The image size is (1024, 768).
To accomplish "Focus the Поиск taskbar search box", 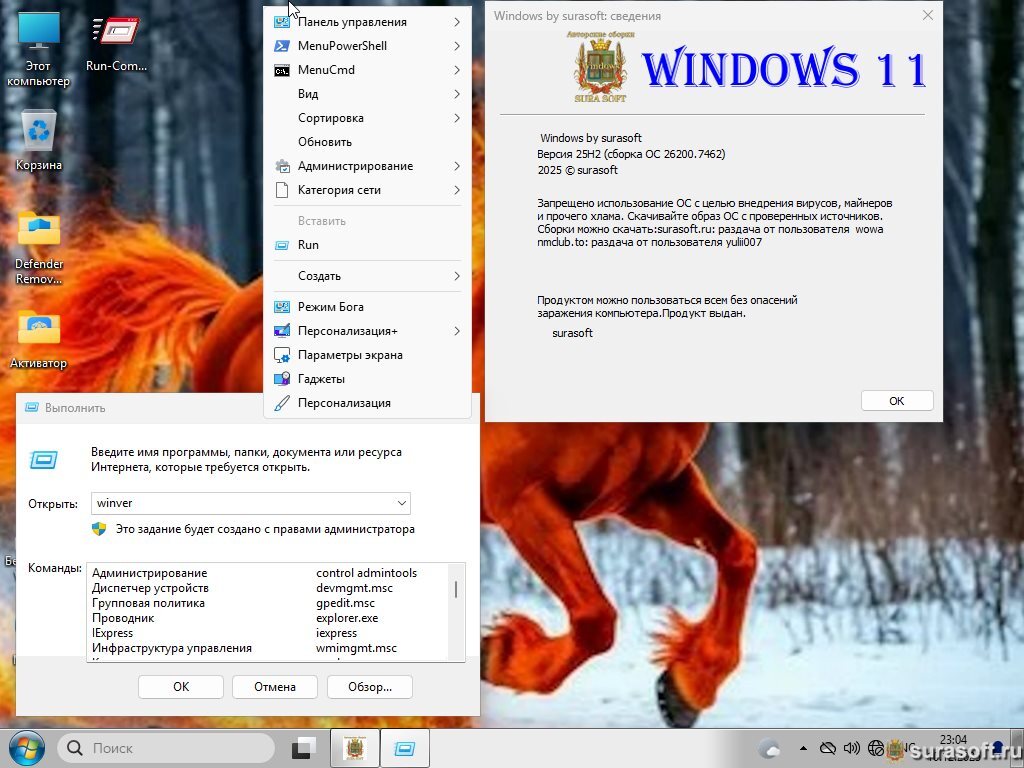I will coord(167,748).
